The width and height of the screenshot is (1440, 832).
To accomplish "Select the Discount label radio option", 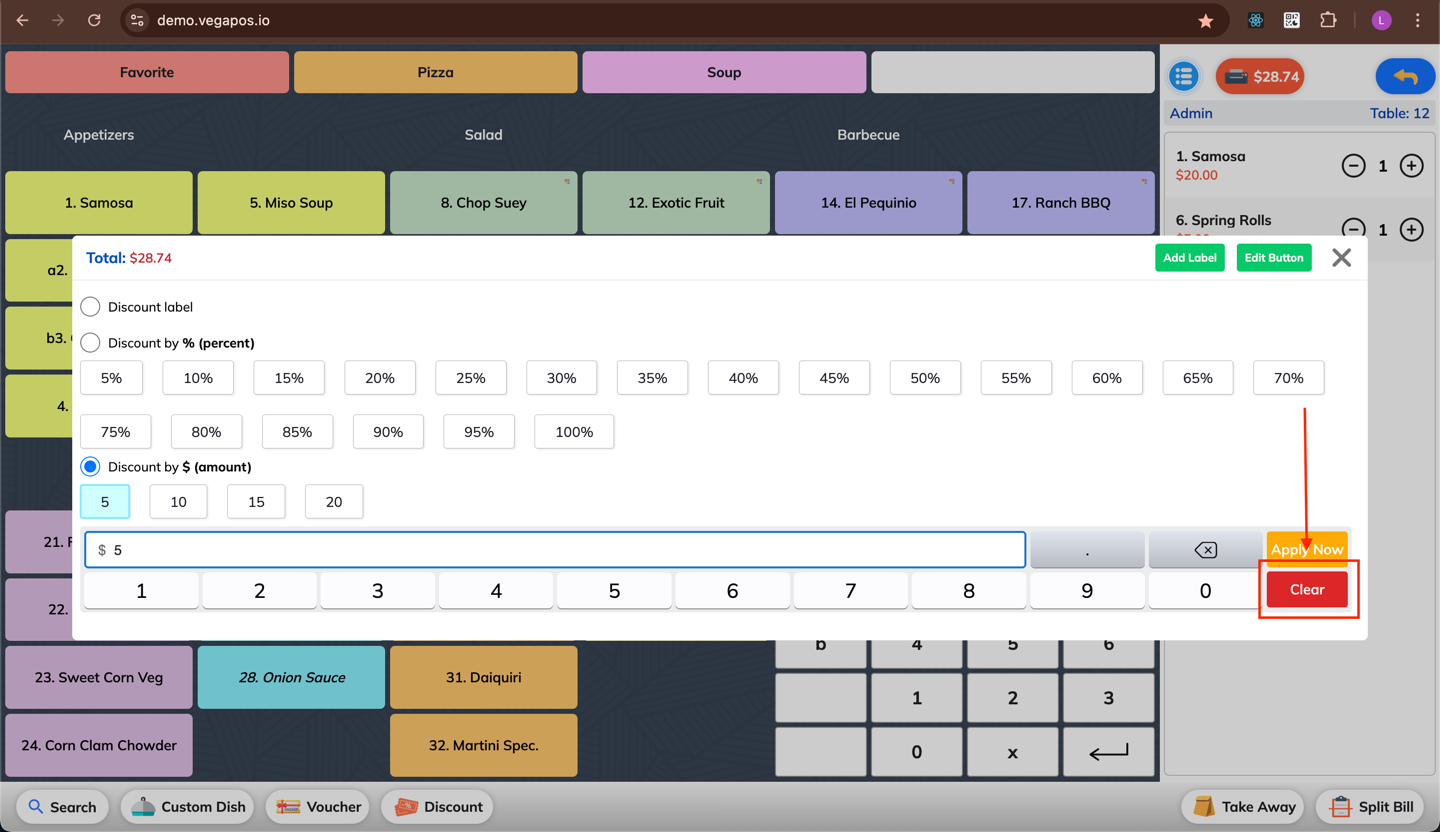I will click(x=90, y=307).
